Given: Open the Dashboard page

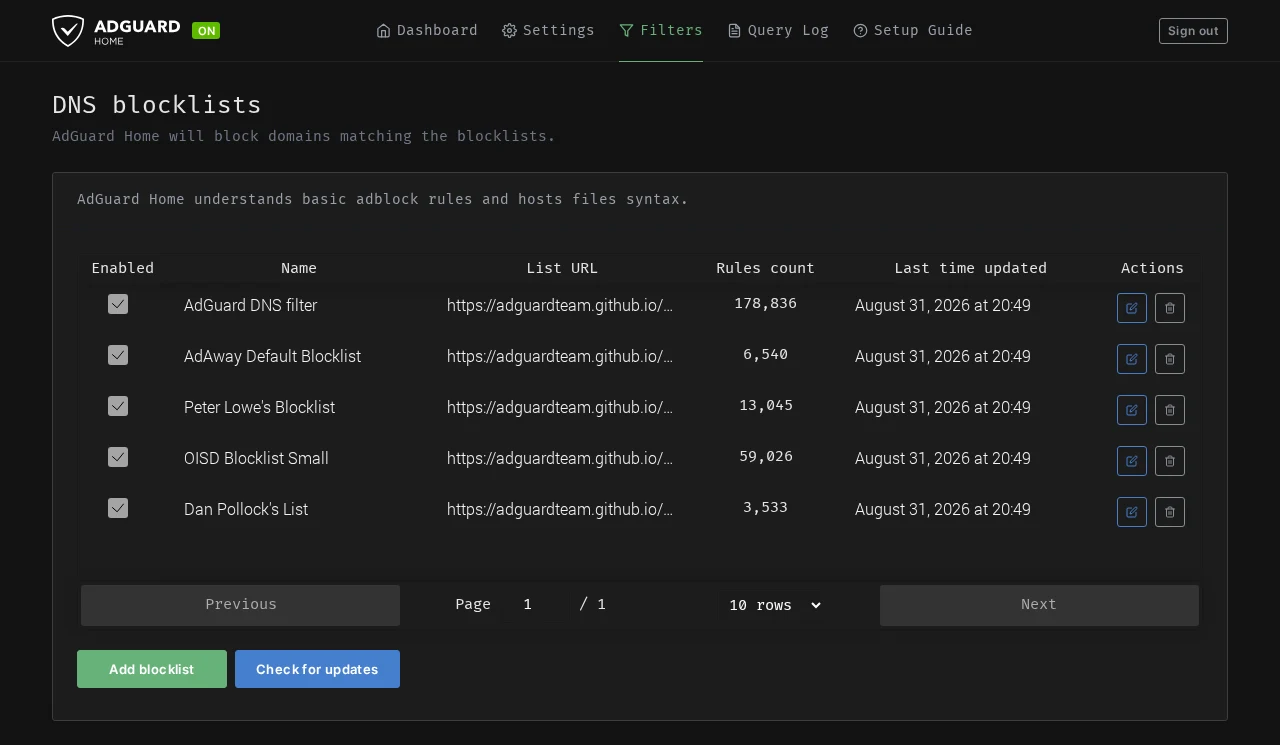Looking at the screenshot, I should click(427, 30).
